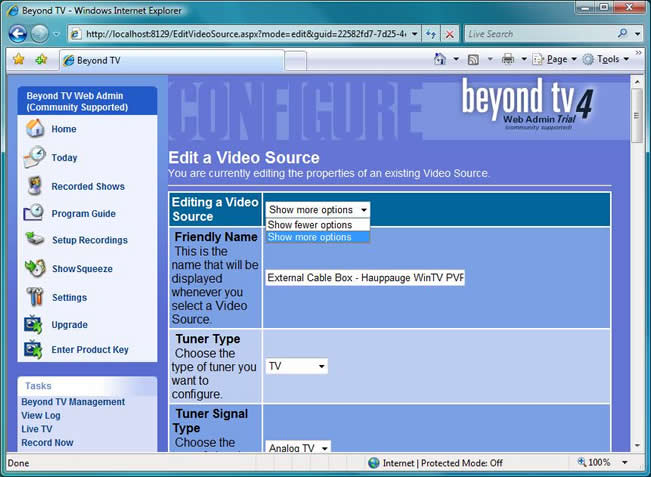Click the RSS Feeds toolbar icon
The image size is (651, 477).
[473, 59]
